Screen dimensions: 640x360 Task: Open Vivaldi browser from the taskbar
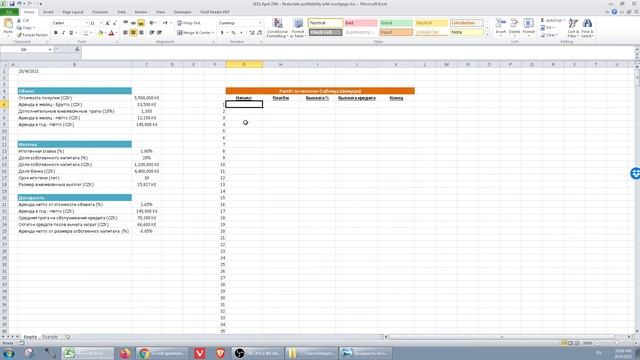(x=200, y=353)
